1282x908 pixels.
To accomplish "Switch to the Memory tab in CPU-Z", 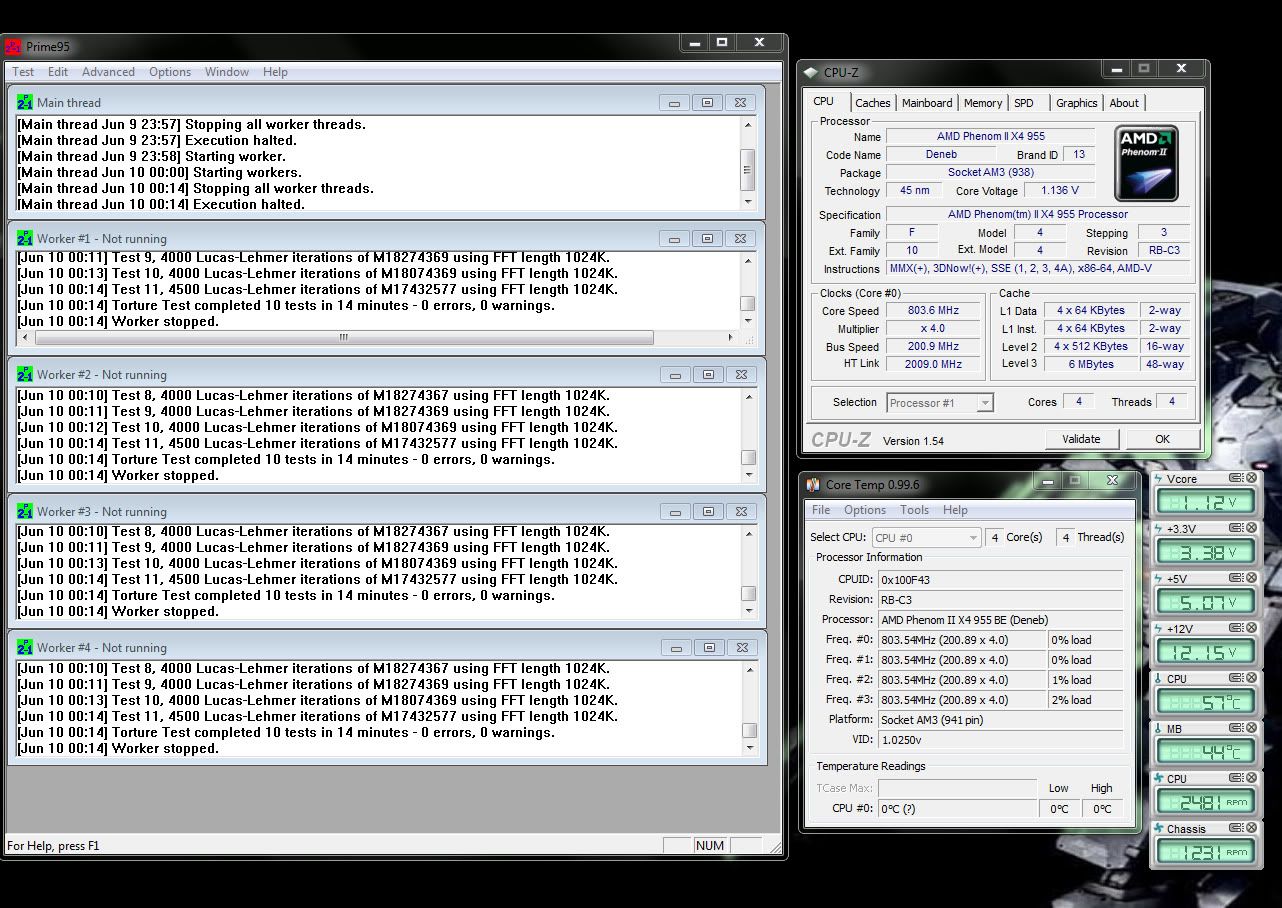I will 983,103.
